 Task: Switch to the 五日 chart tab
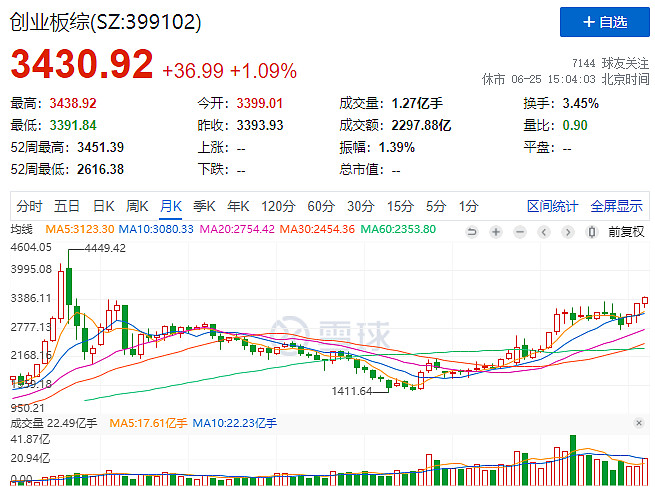tap(67, 206)
